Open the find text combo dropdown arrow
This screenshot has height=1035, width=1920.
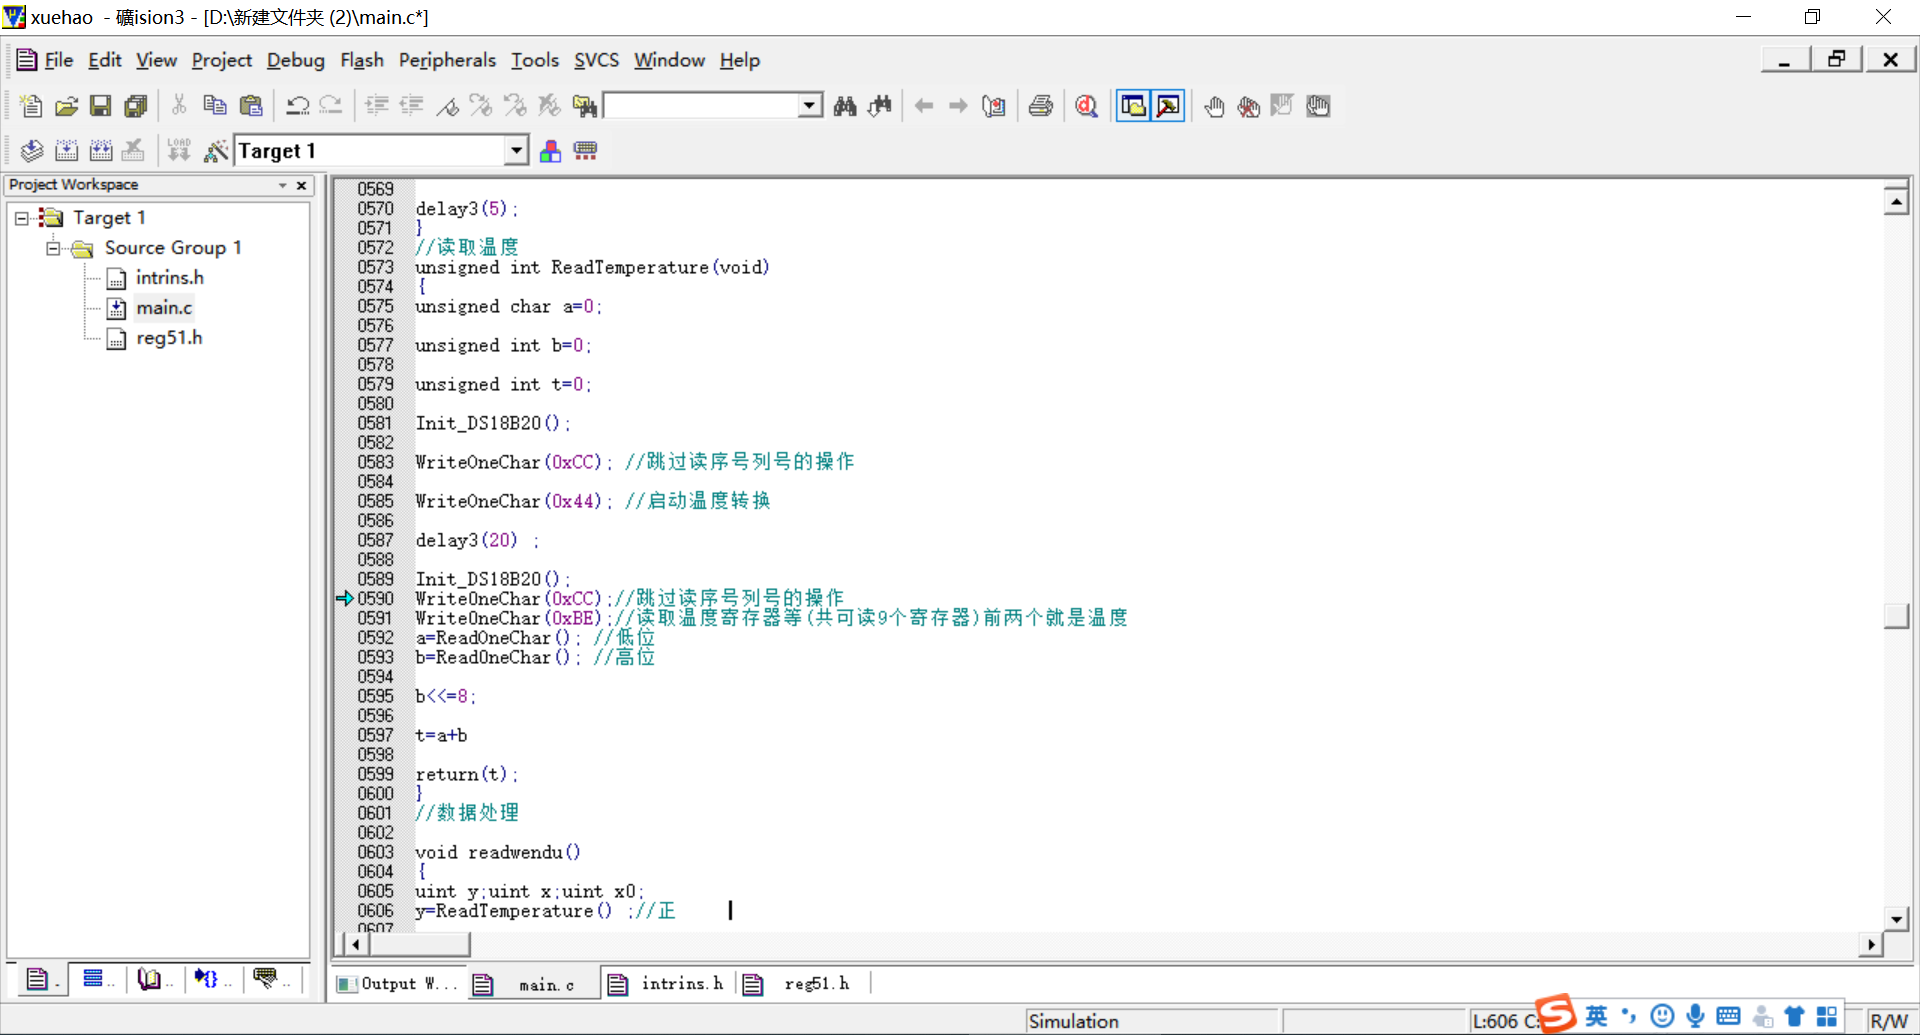click(x=811, y=106)
